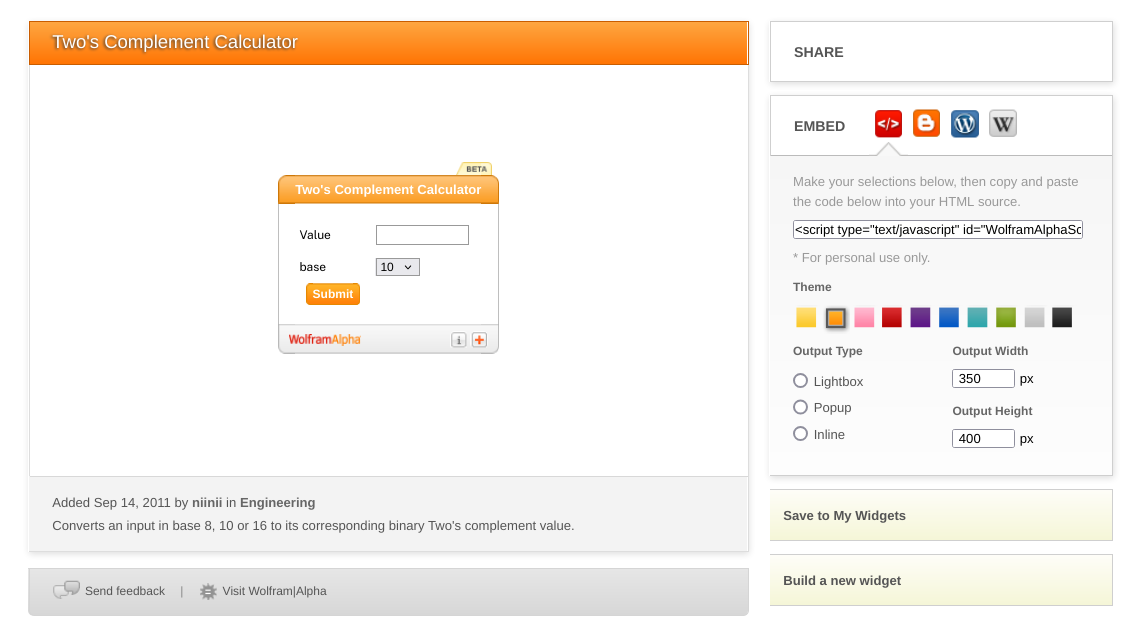Open the Engineering category link
Image resolution: width=1133 pixels, height=640 pixels.
point(277,503)
